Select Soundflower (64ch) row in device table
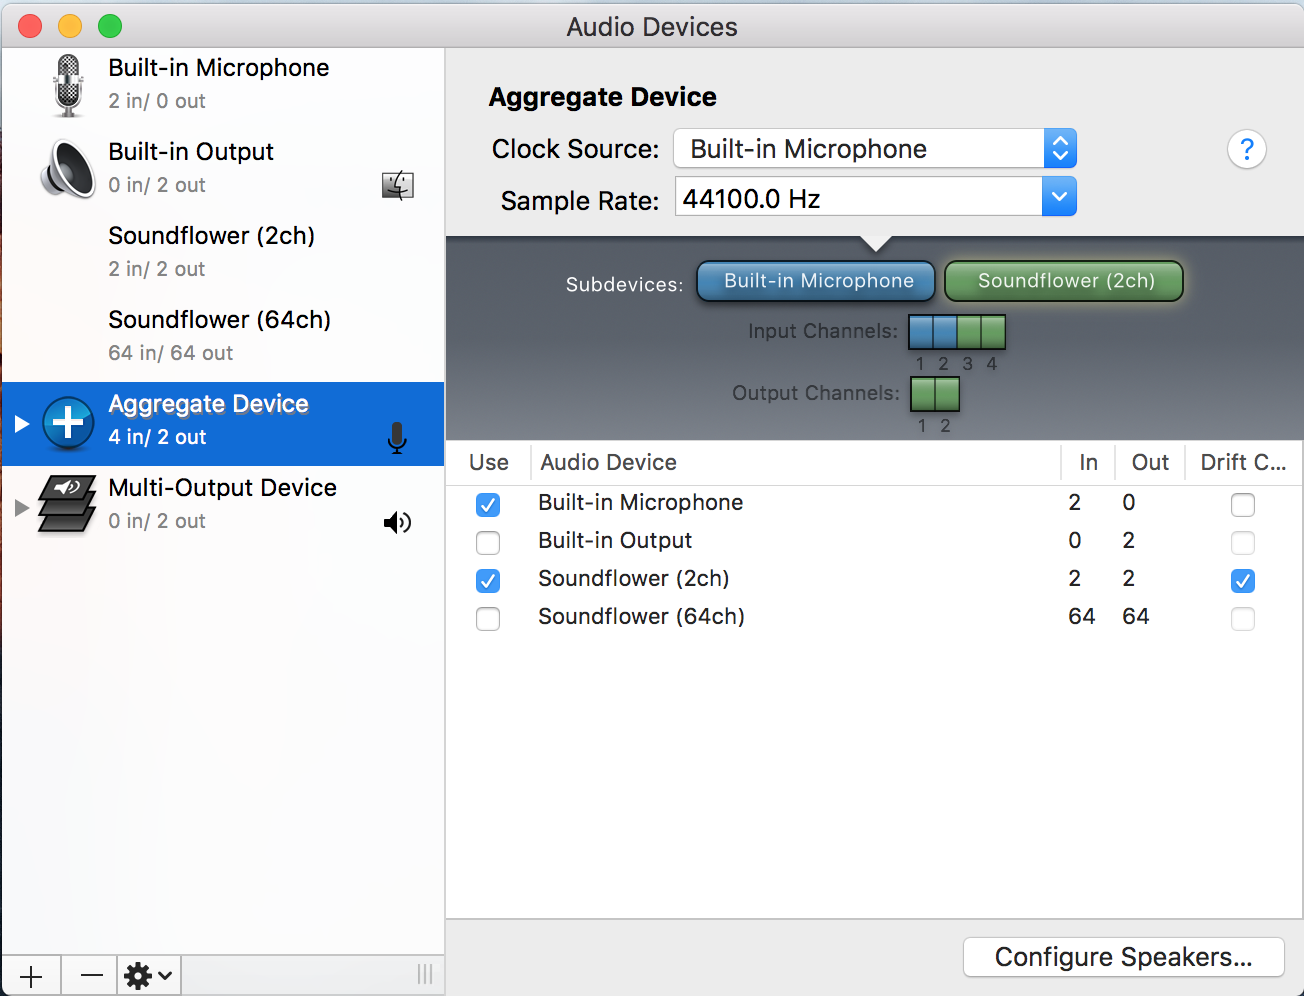The height and width of the screenshot is (996, 1304). pos(874,617)
